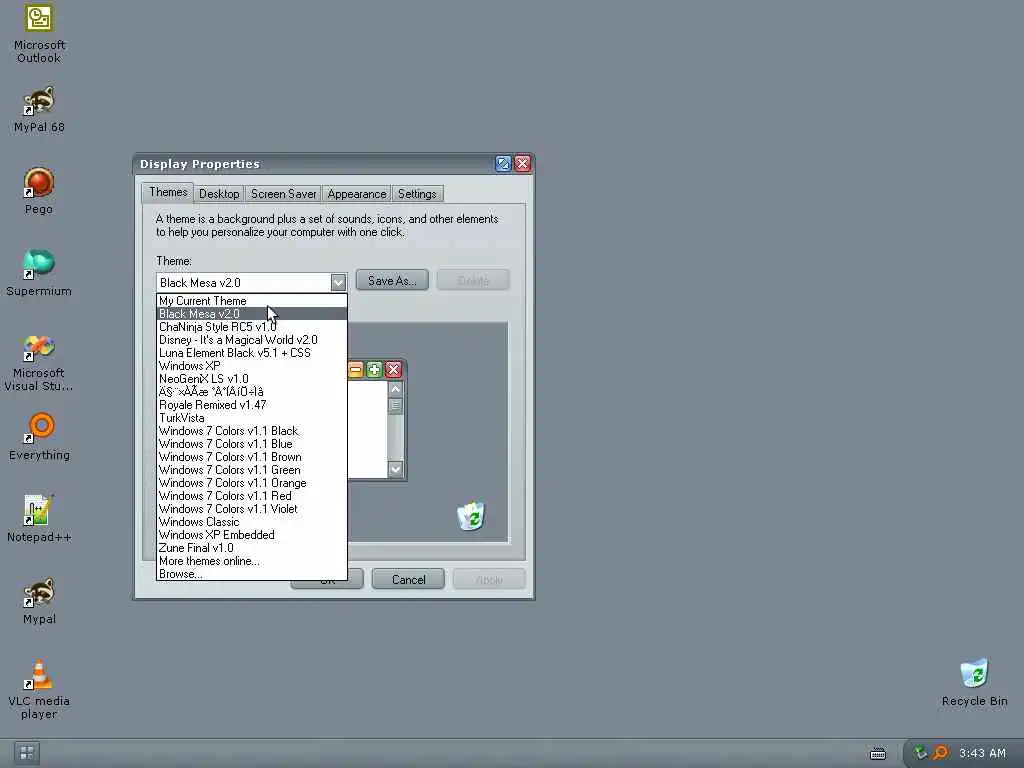1024x768 pixels.
Task: Close the Display Properties dialog
Action: pyautogui.click(x=522, y=164)
